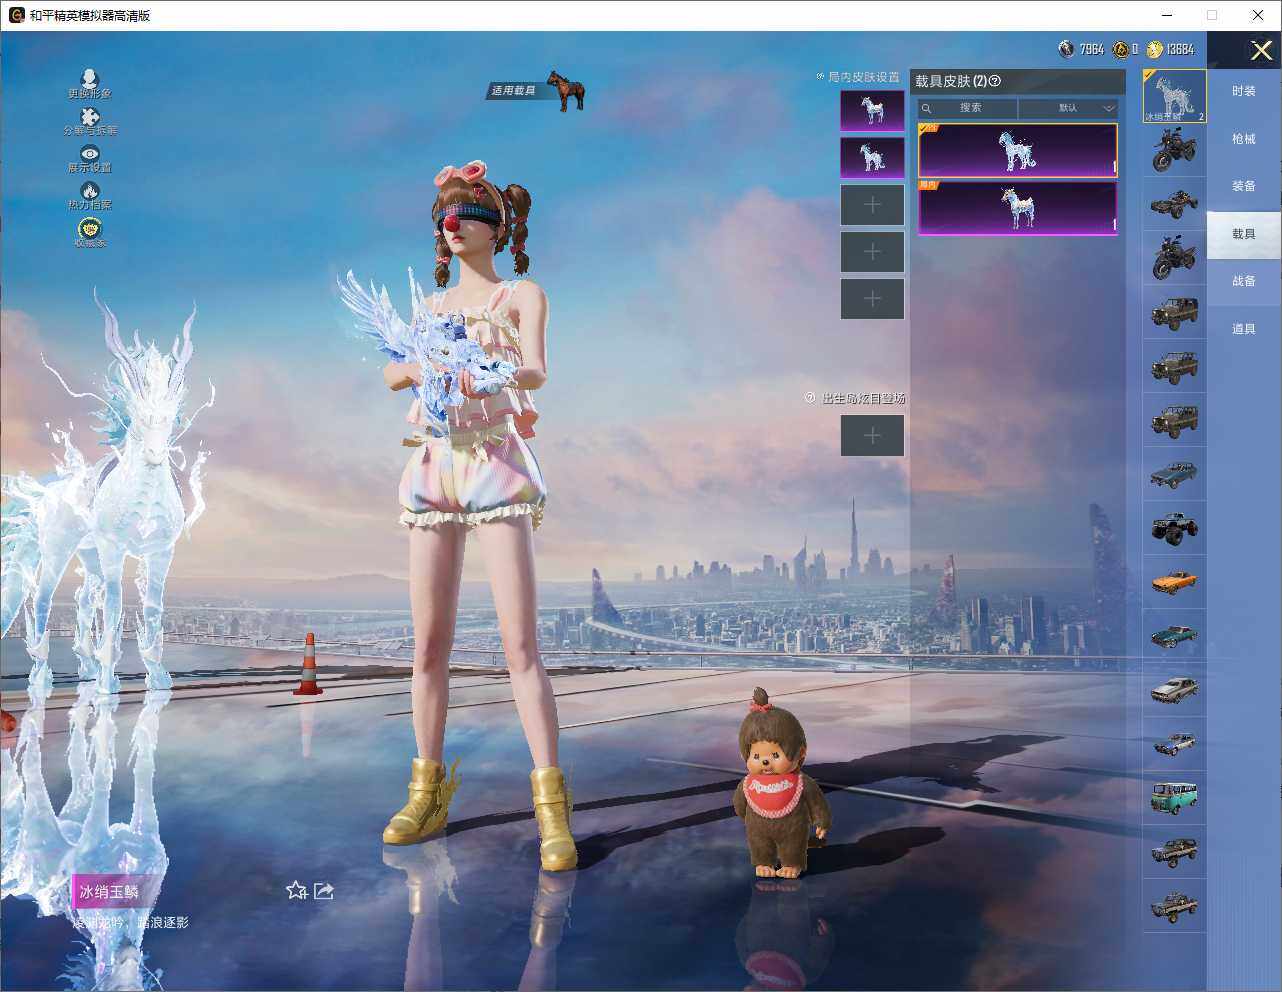The height and width of the screenshot is (992, 1282).
Task: Select the 冰绡玉麟 ice horse vehicle thumbnail
Action: click(x=1174, y=96)
